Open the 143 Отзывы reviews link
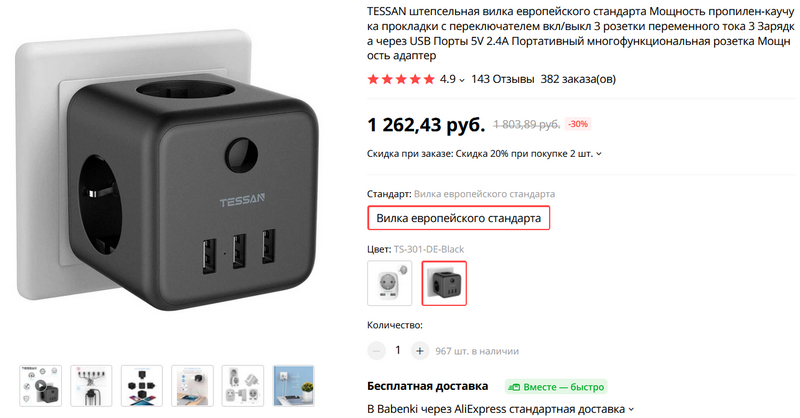800x418 pixels. pyautogui.click(x=503, y=79)
